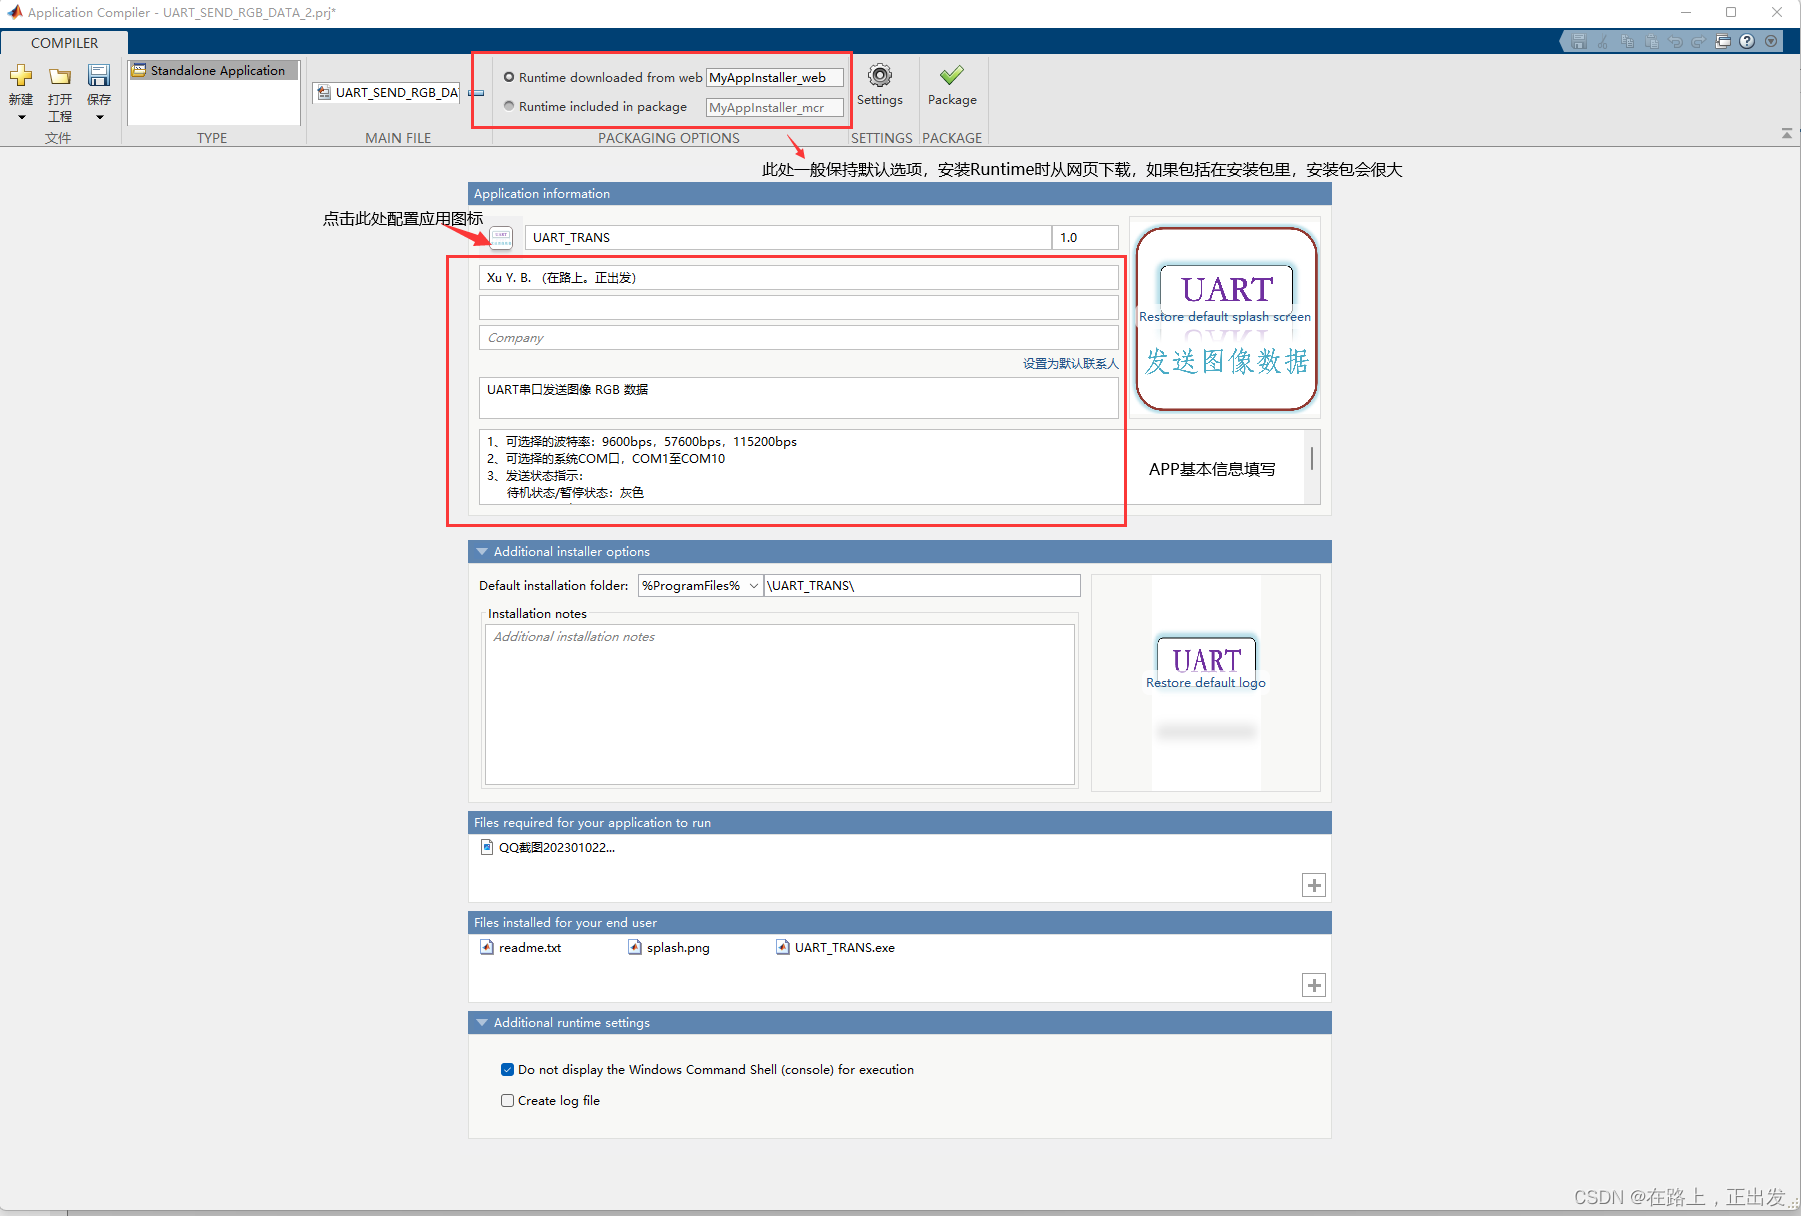
Task: Uncheck Do not display Windows Command Shell
Action: tap(507, 1070)
